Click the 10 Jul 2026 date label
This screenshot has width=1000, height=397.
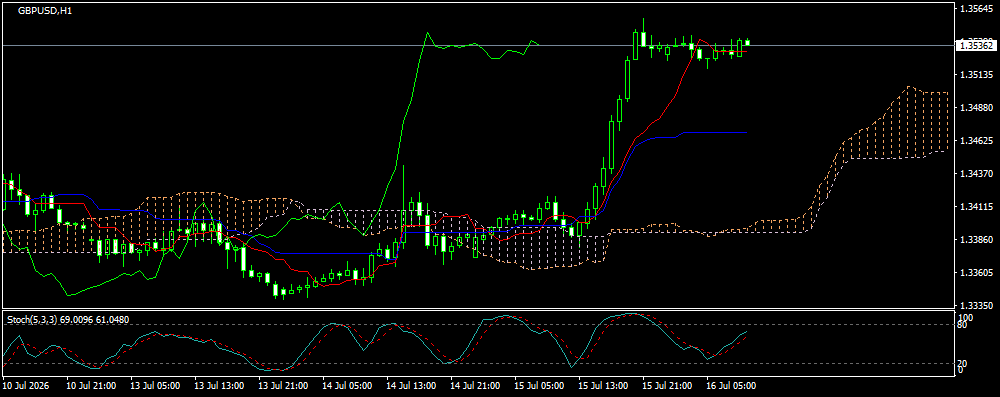(26, 386)
